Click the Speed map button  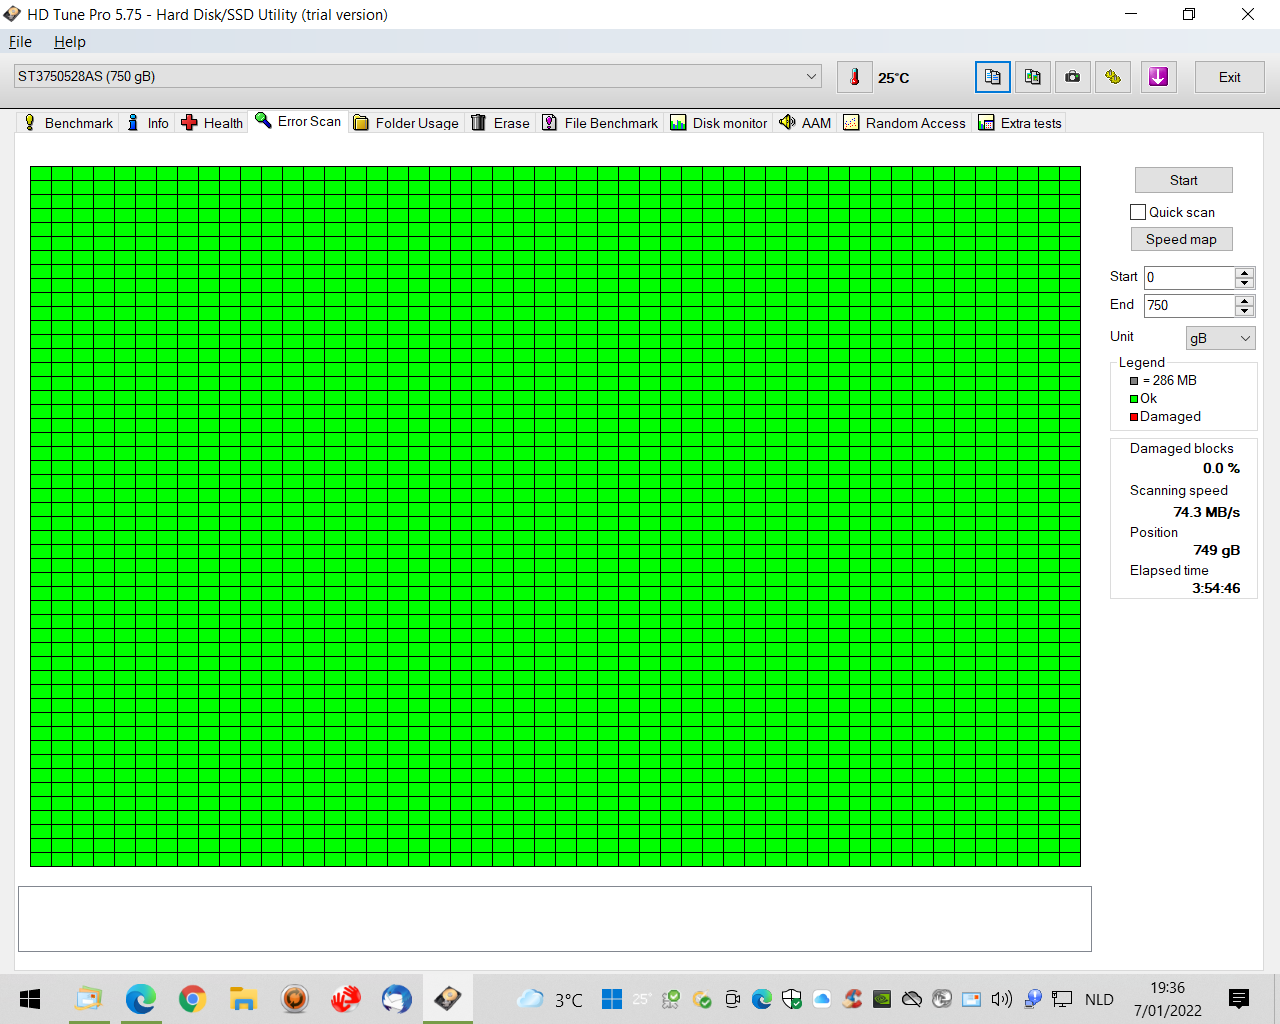pos(1181,239)
